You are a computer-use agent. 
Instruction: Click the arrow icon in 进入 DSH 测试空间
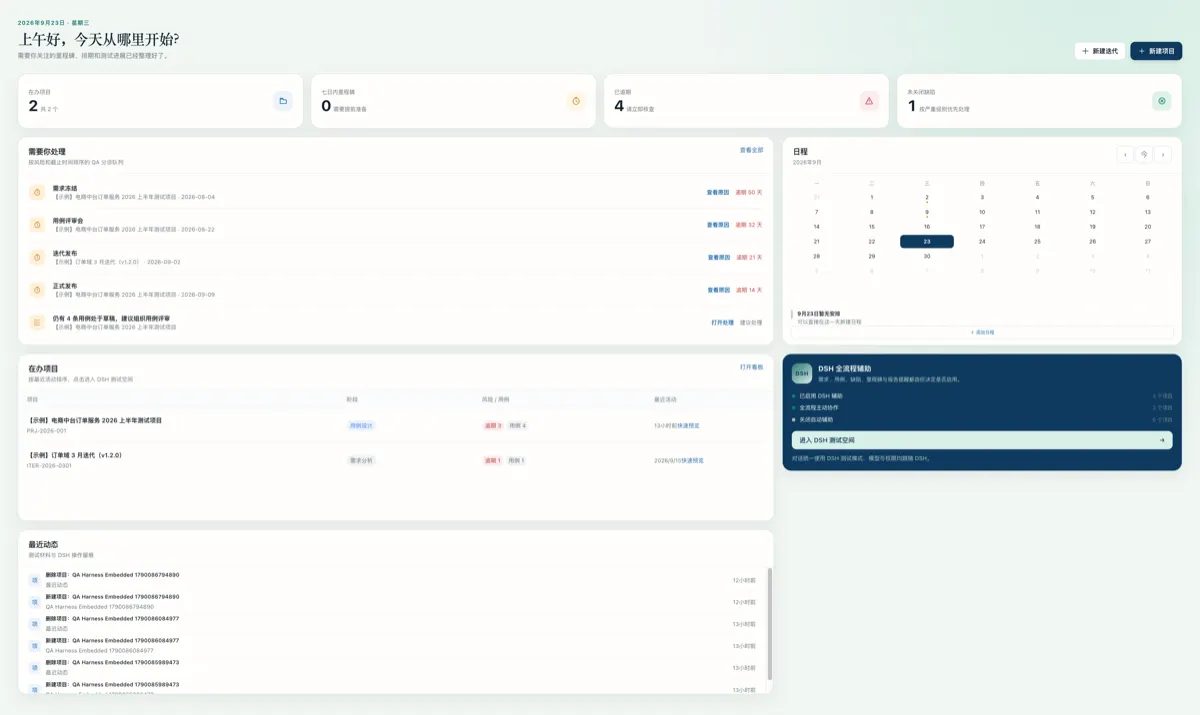pyautogui.click(x=1162, y=440)
